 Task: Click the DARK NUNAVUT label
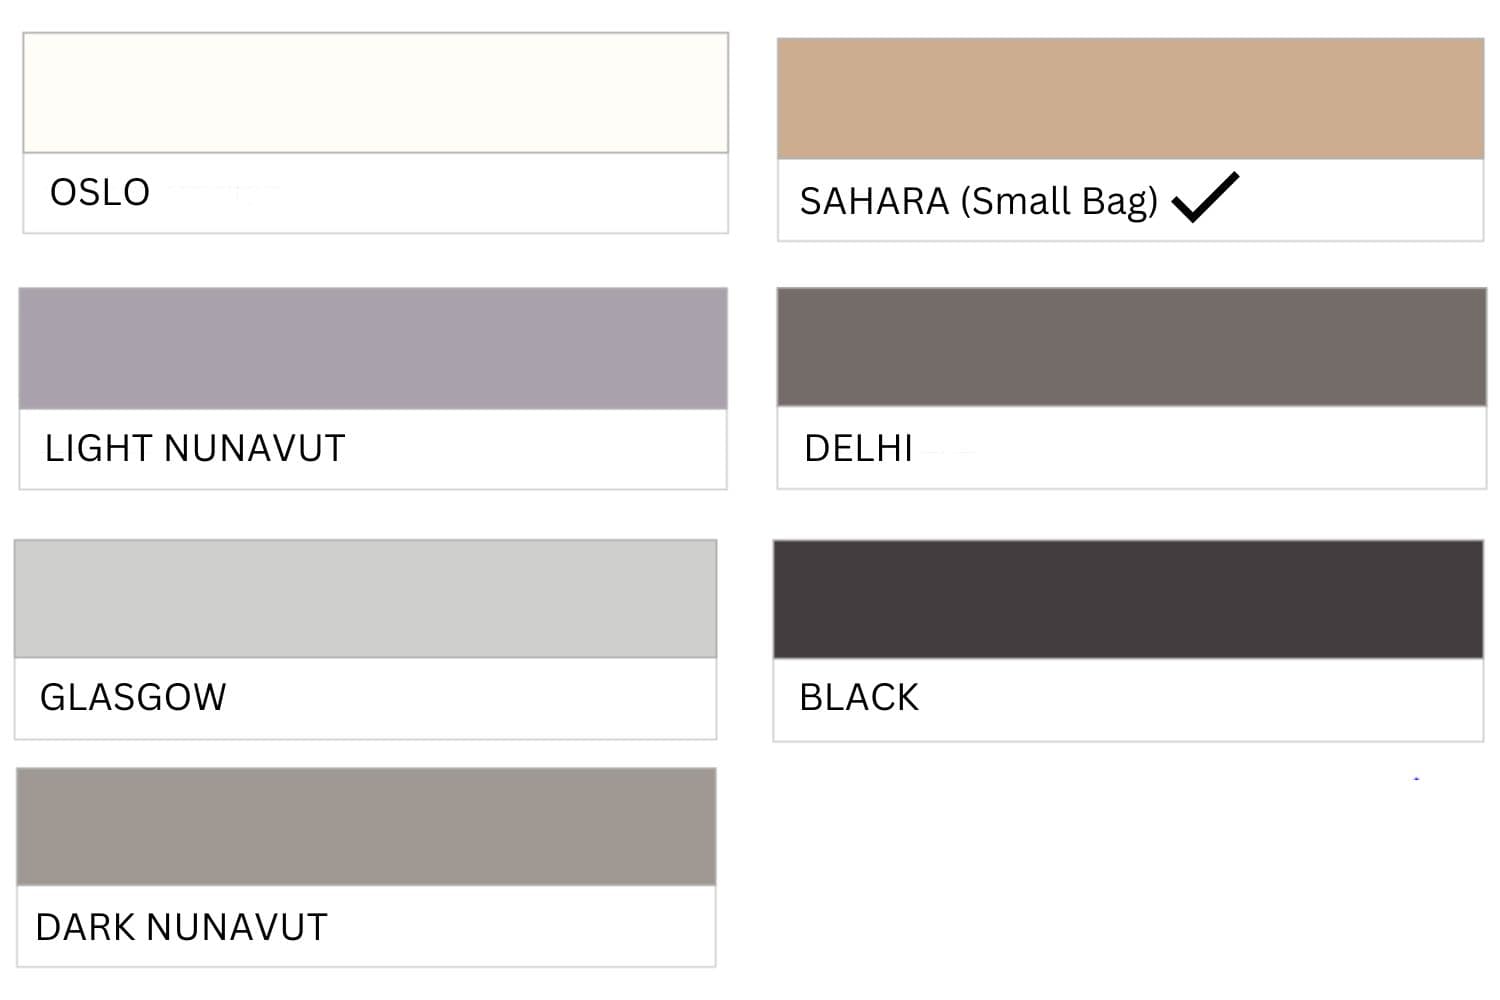click(181, 927)
